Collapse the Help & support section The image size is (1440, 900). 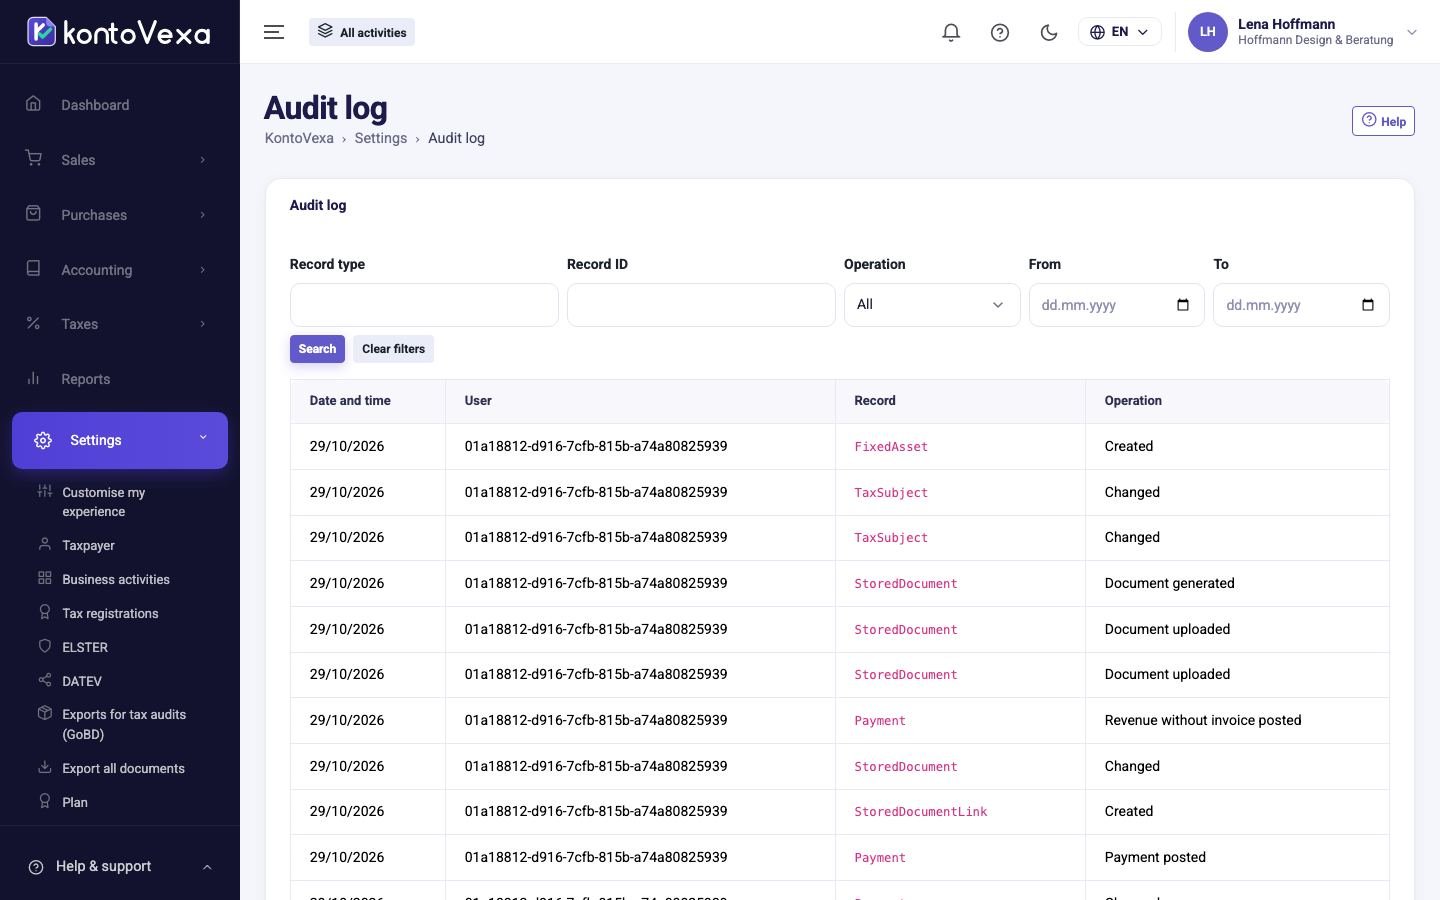(120, 866)
